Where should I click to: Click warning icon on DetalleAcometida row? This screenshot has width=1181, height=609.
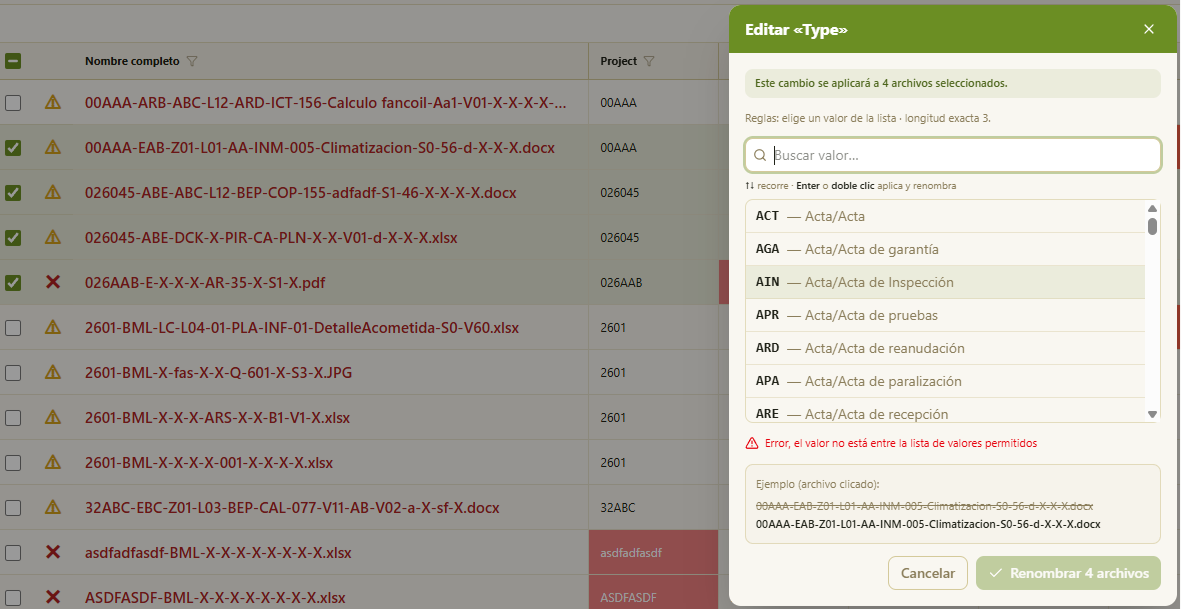(x=53, y=327)
